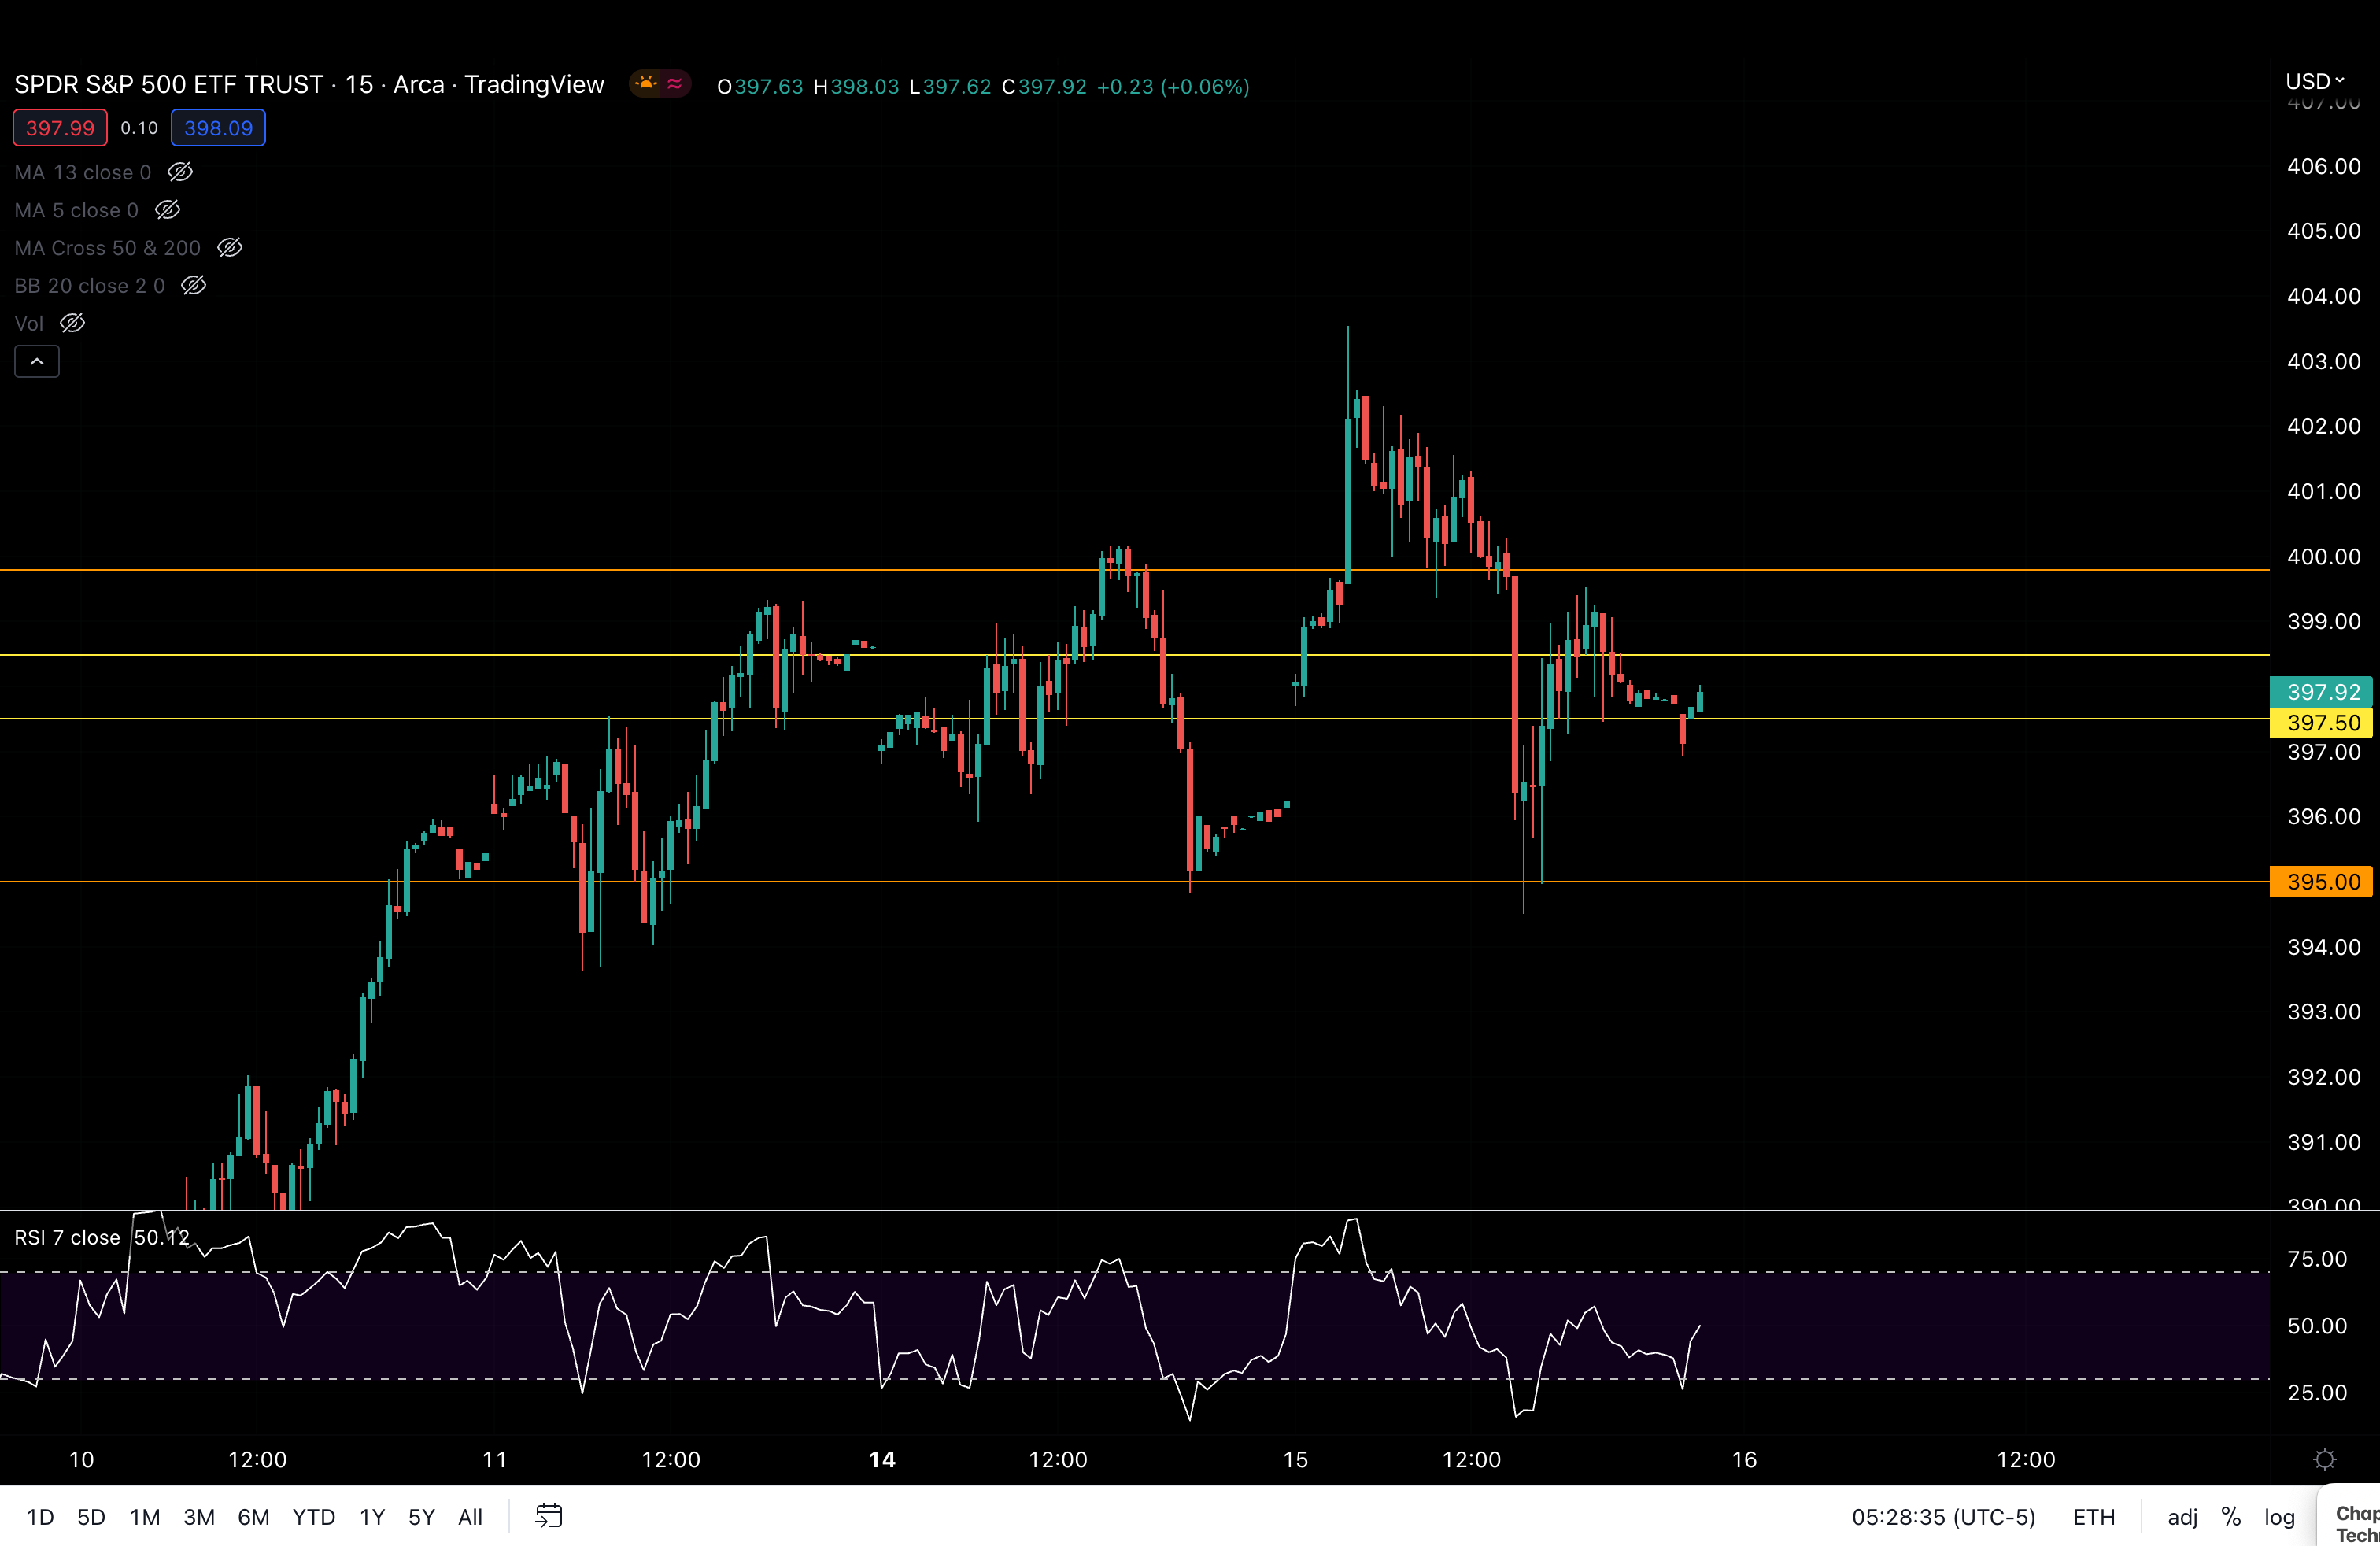Click the blue 398.09 buy price button
This screenshot has width=2380, height=1546.
click(217, 127)
